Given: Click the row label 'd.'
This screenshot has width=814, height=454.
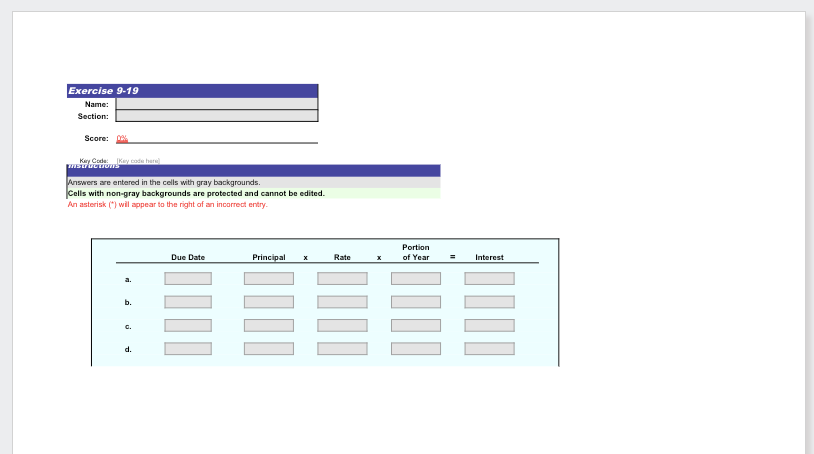Looking at the screenshot, I should click(x=128, y=349).
